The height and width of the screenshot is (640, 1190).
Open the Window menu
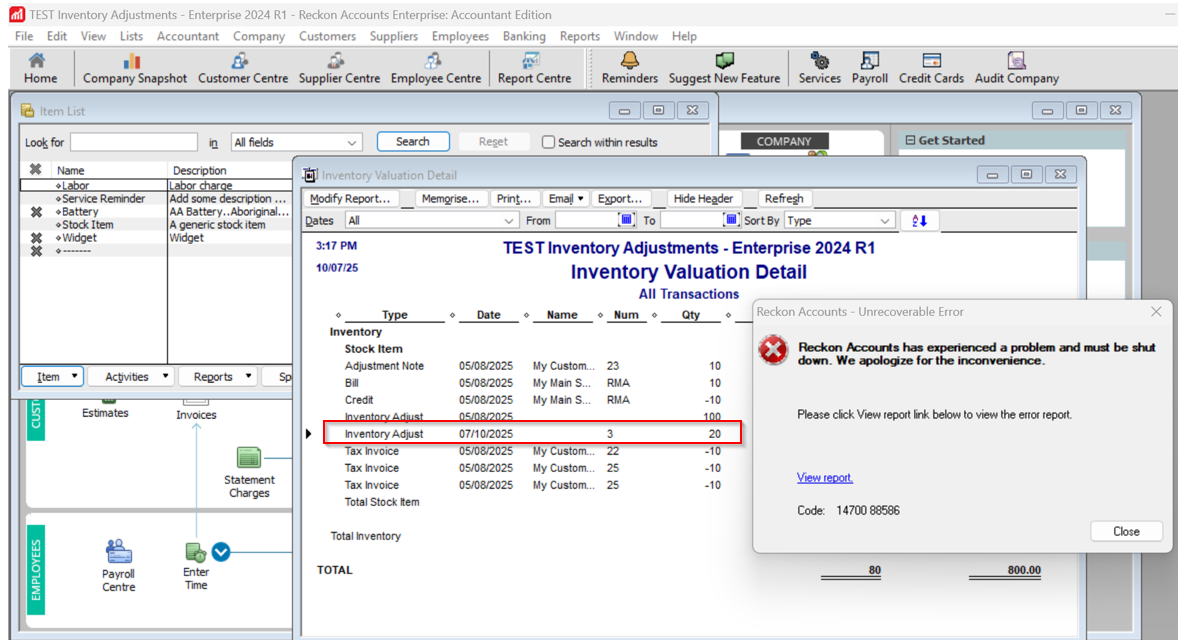click(635, 36)
